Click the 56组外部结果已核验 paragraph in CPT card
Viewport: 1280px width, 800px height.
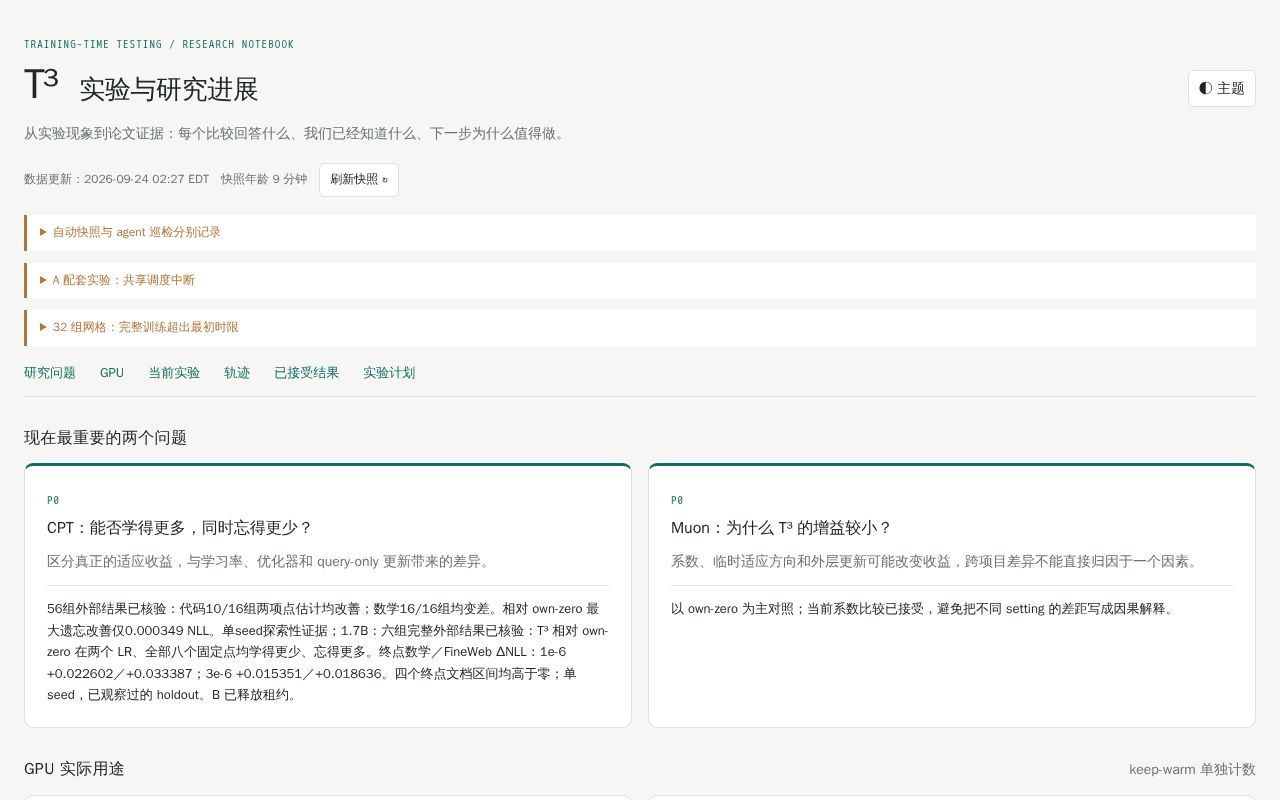328,651
